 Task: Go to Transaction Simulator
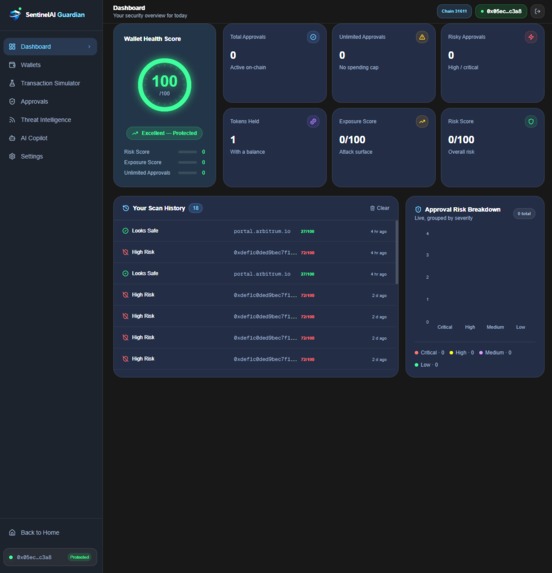pyautogui.click(x=50, y=83)
